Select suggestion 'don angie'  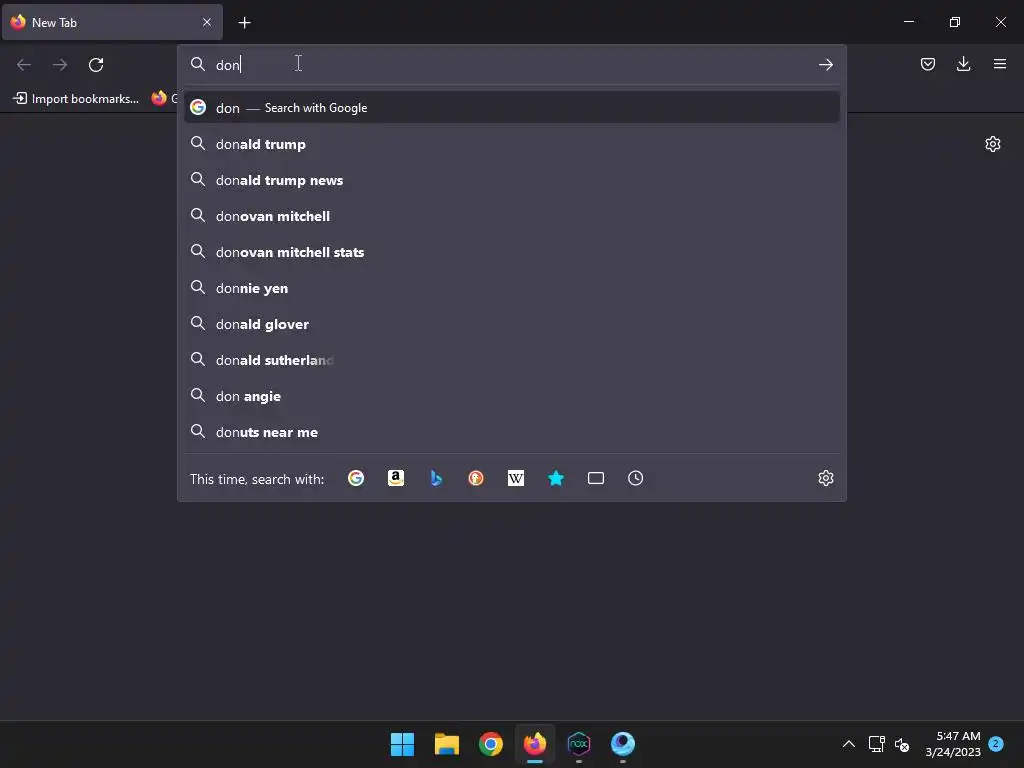pyautogui.click(x=511, y=396)
